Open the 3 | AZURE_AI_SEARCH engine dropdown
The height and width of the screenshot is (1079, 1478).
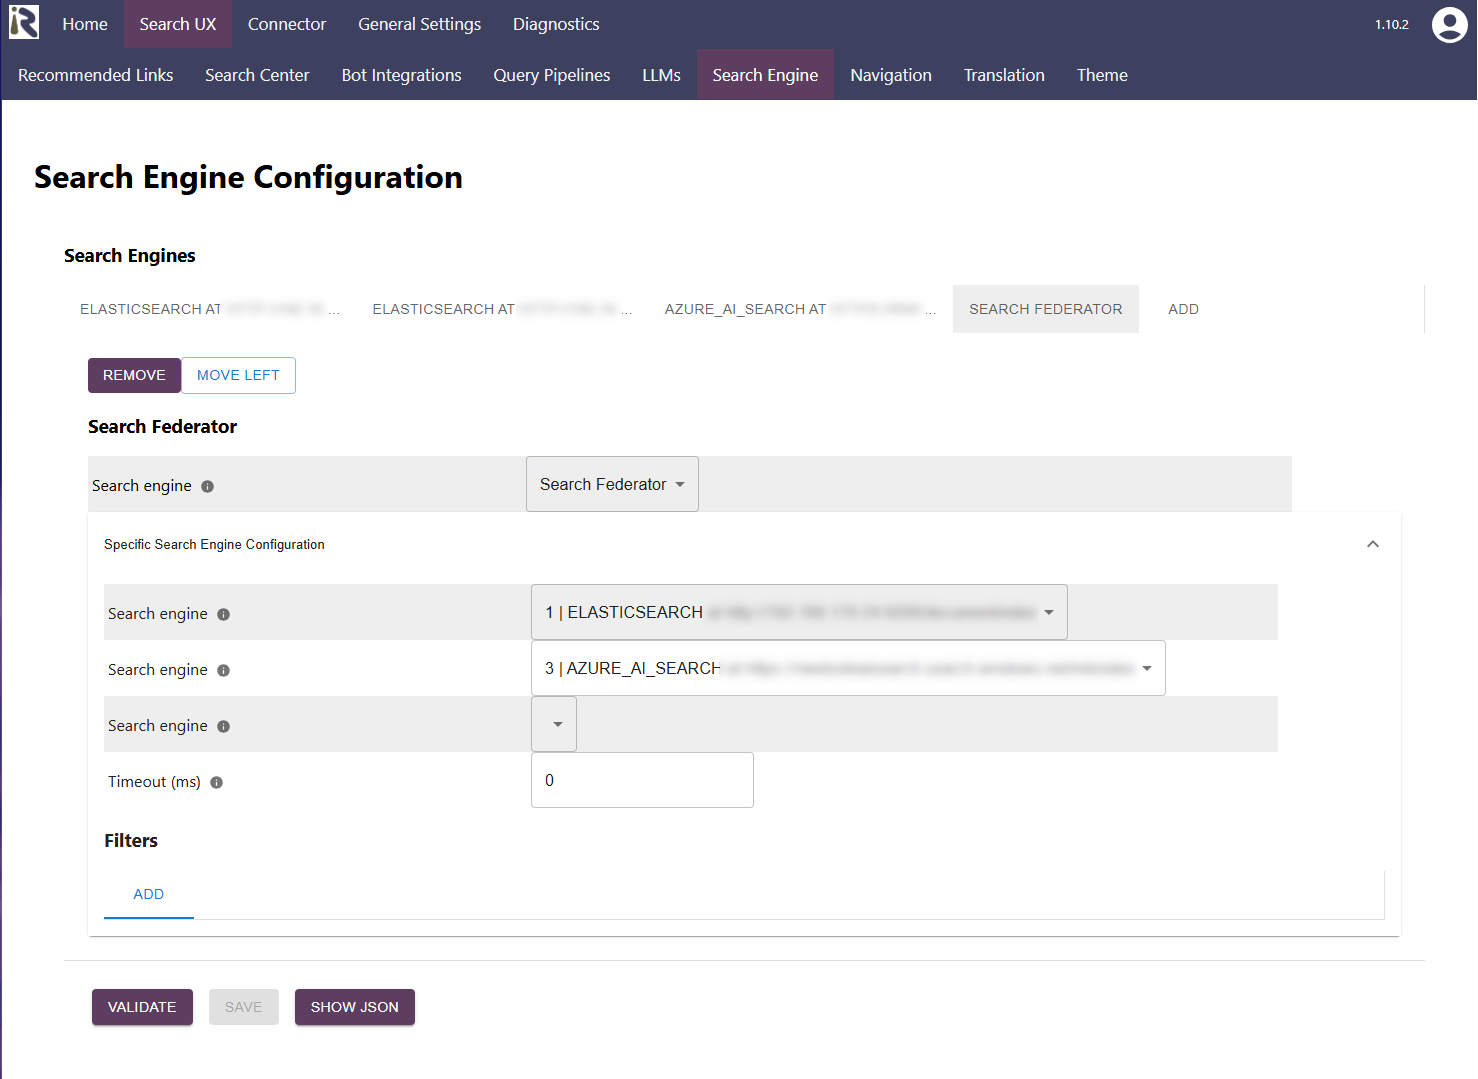pos(847,669)
